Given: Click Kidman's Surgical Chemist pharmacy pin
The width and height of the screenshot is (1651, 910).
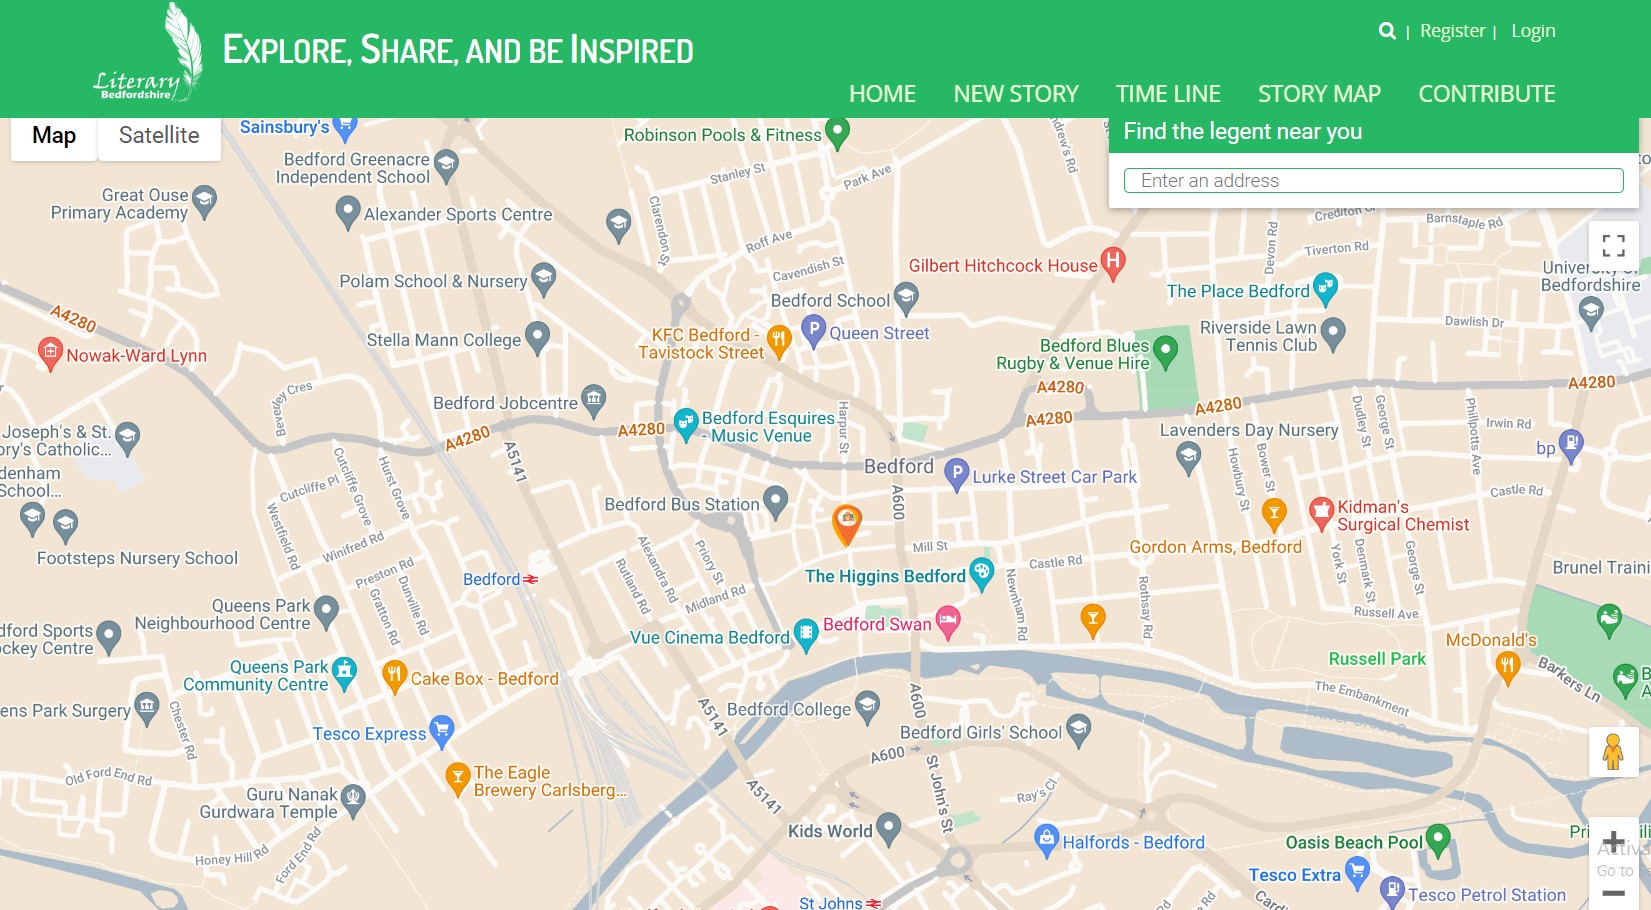Looking at the screenshot, I should [x=1322, y=513].
